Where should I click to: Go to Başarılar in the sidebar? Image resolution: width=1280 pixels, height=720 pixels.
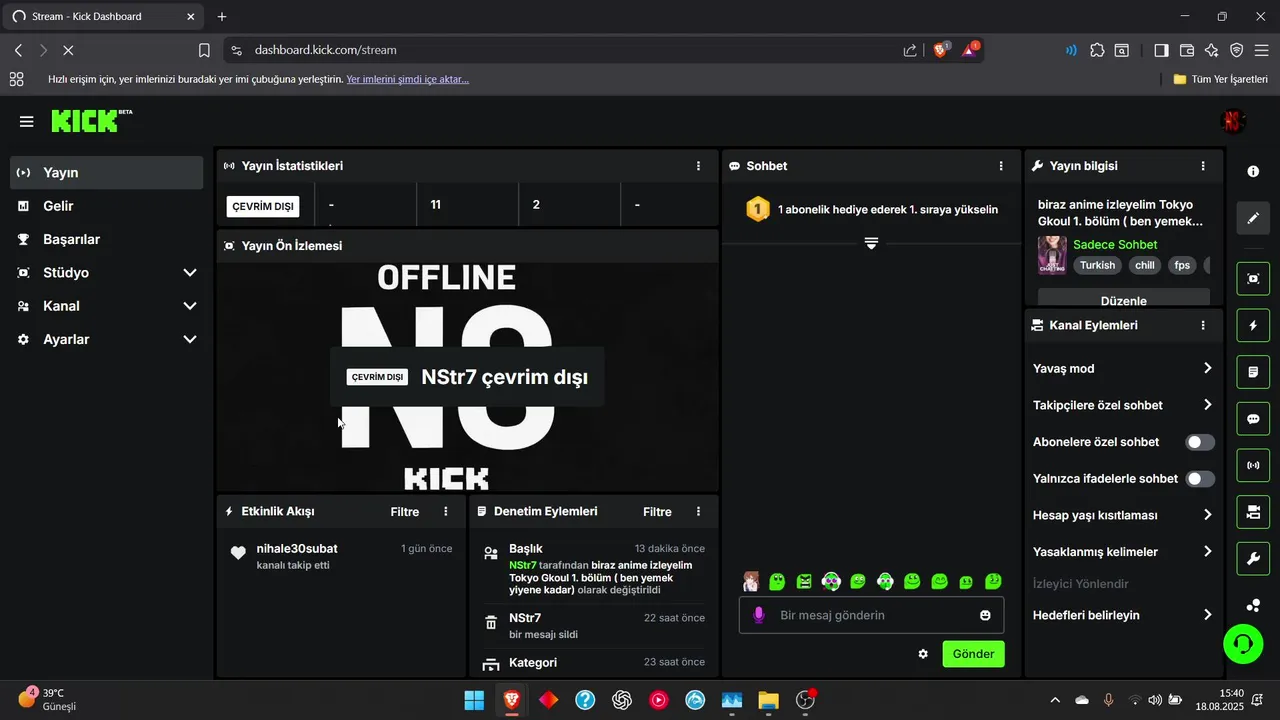[x=107, y=239]
